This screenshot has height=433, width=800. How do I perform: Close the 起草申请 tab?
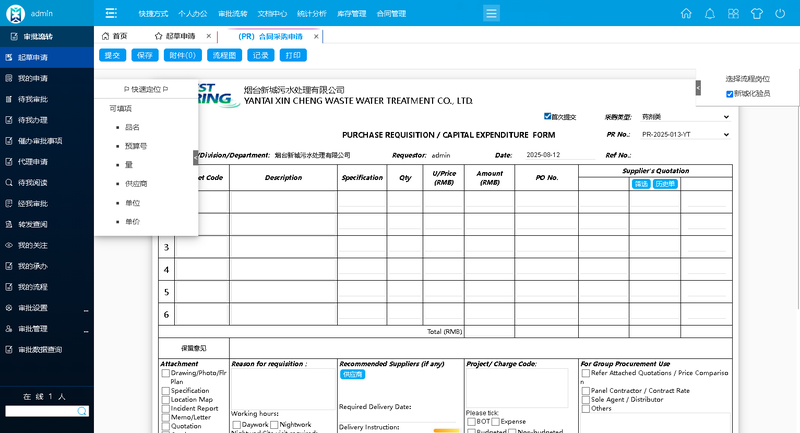point(209,36)
